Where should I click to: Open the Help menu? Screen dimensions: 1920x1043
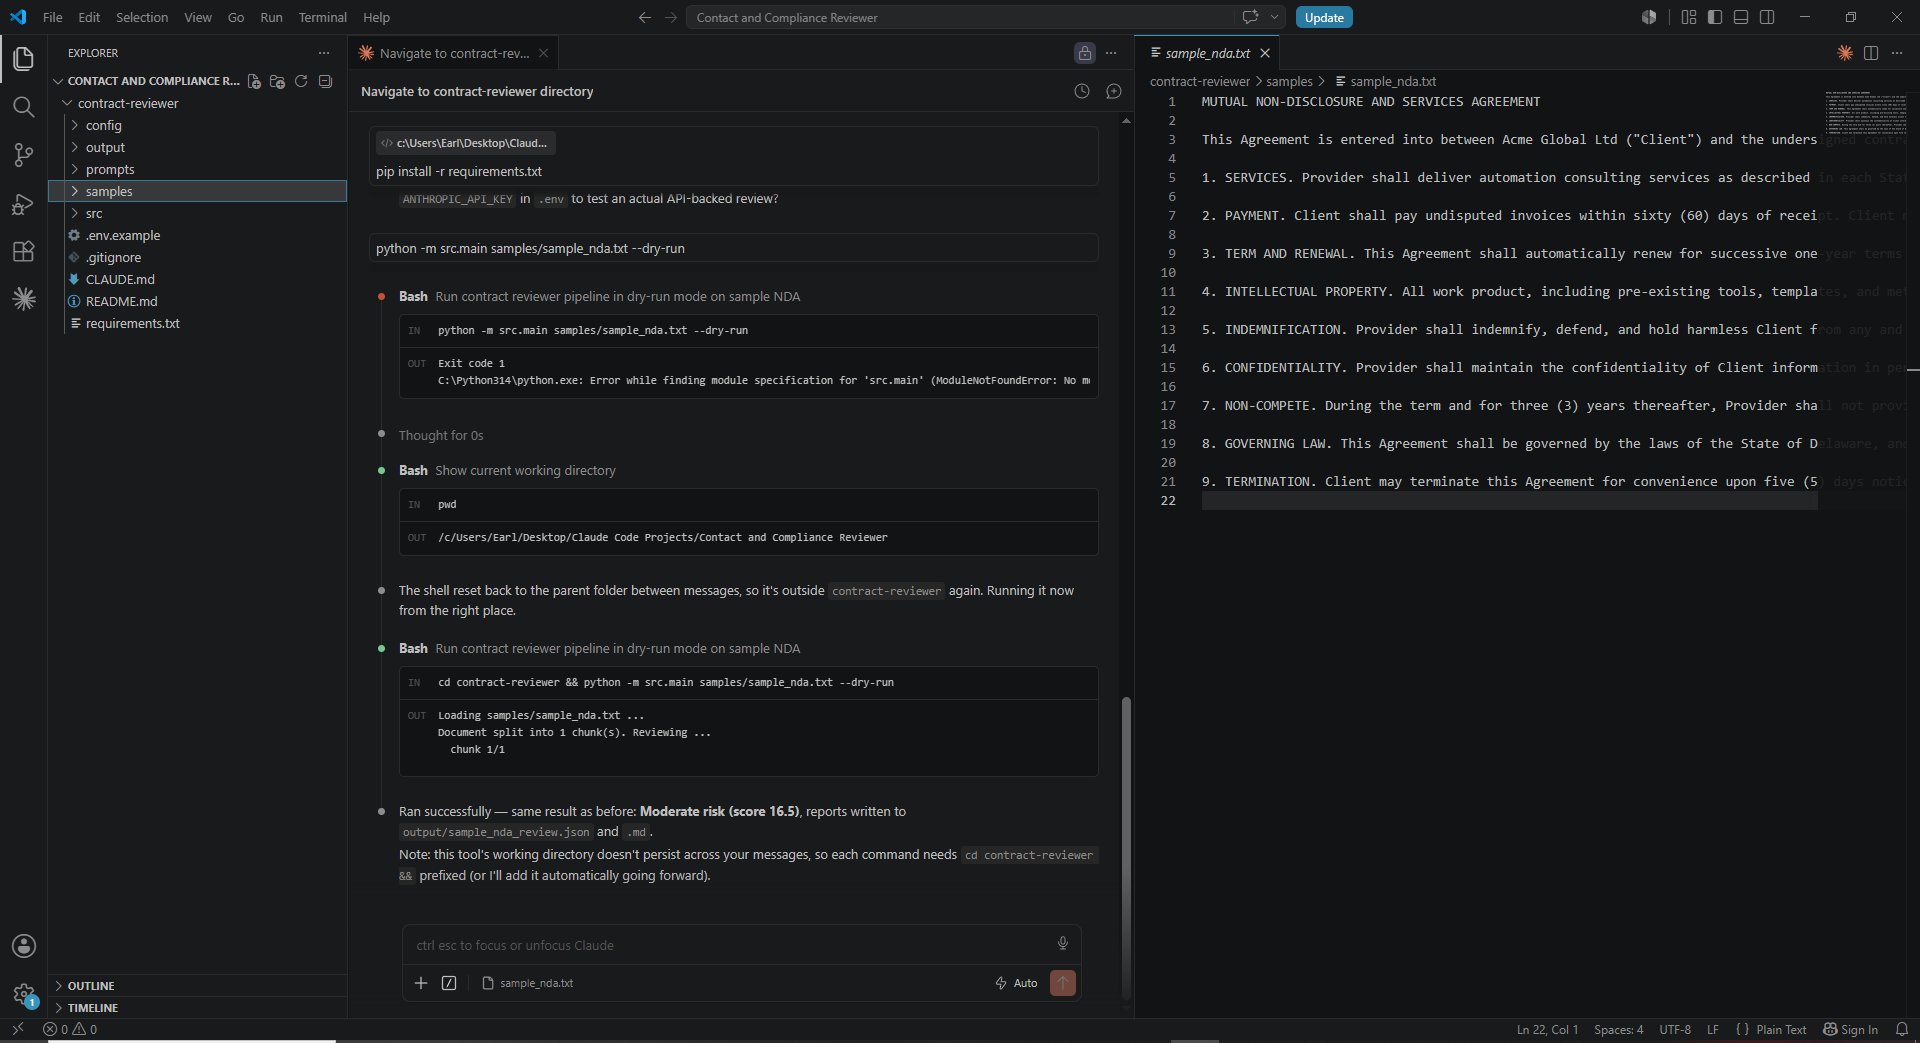point(376,17)
